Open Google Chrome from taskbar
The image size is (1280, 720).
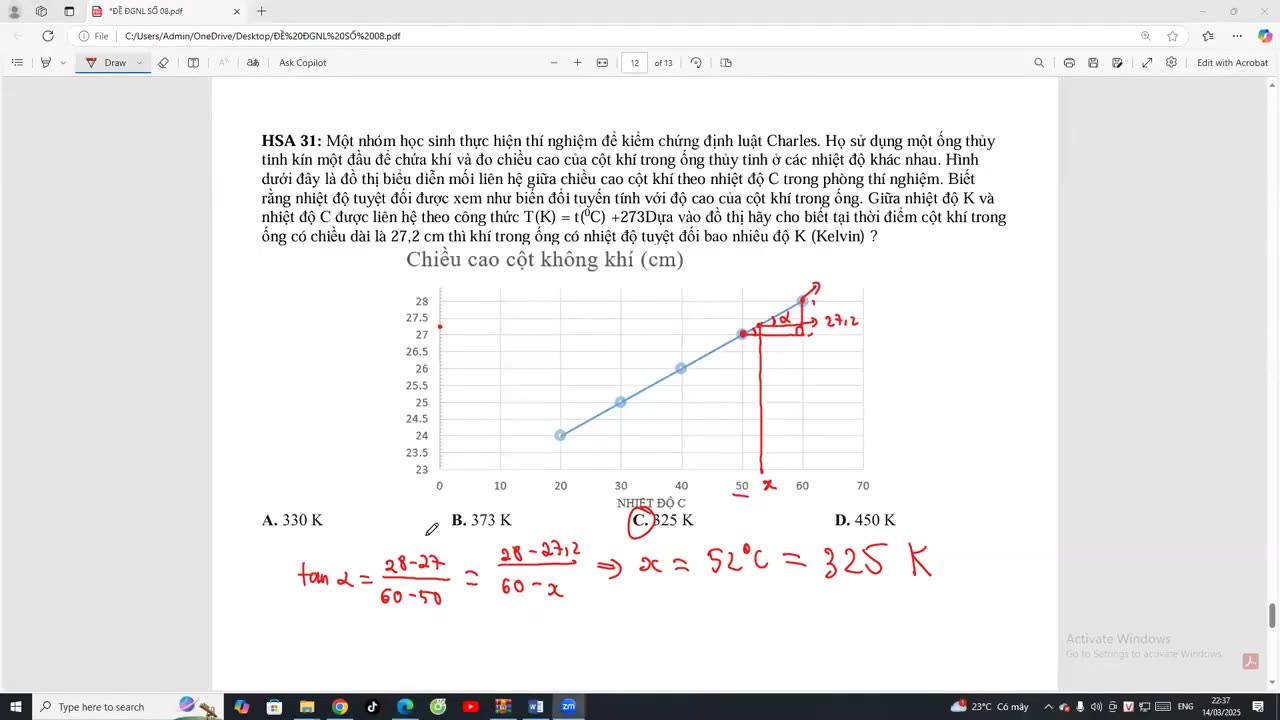pyautogui.click(x=340, y=707)
